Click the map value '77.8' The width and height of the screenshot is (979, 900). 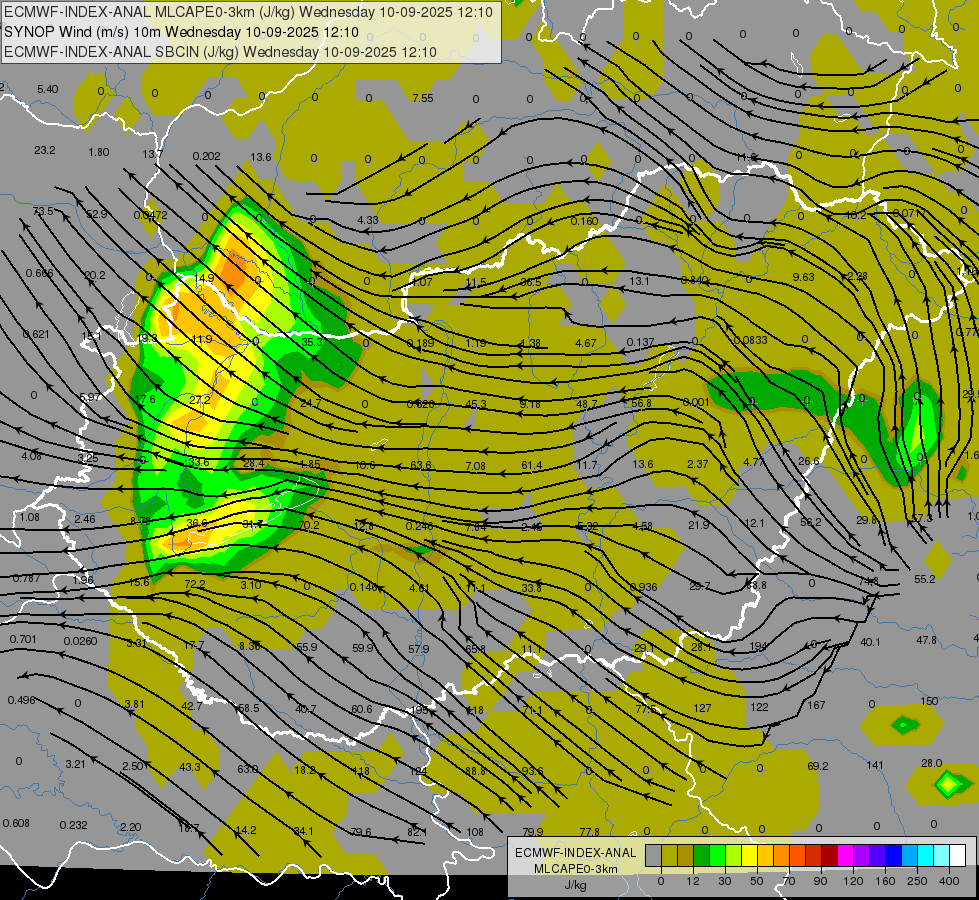pyautogui.click(x=589, y=832)
